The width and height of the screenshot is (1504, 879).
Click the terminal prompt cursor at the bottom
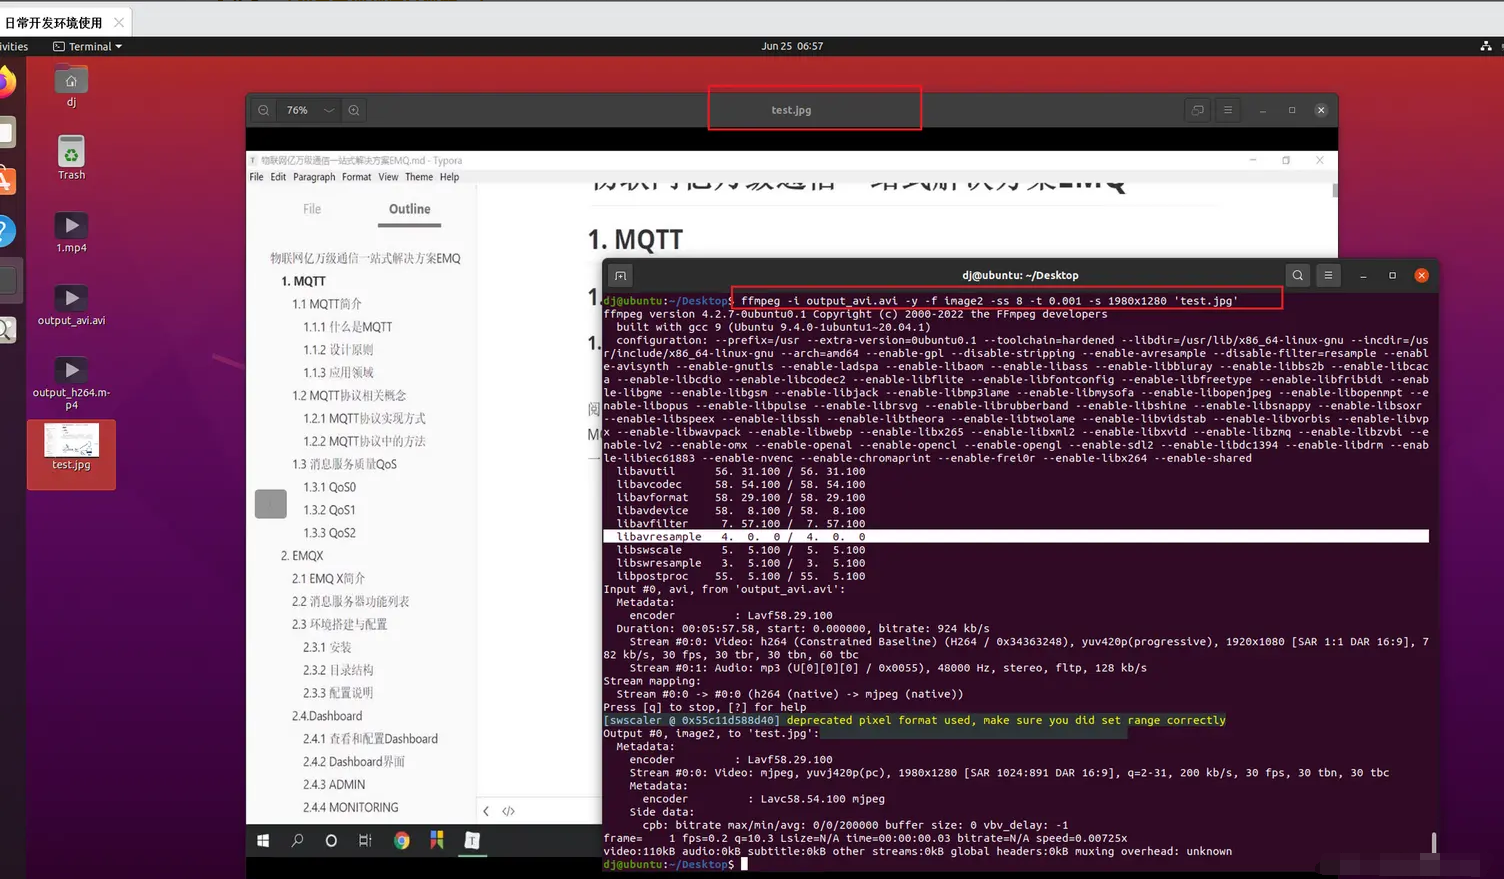[745, 864]
